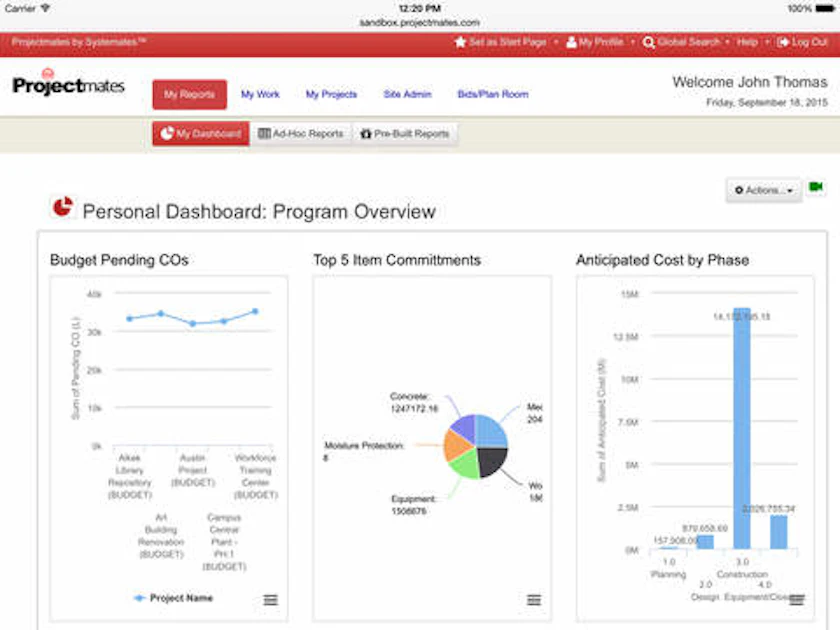Select the Site Admin tab
The width and height of the screenshot is (840, 630).
pos(407,94)
